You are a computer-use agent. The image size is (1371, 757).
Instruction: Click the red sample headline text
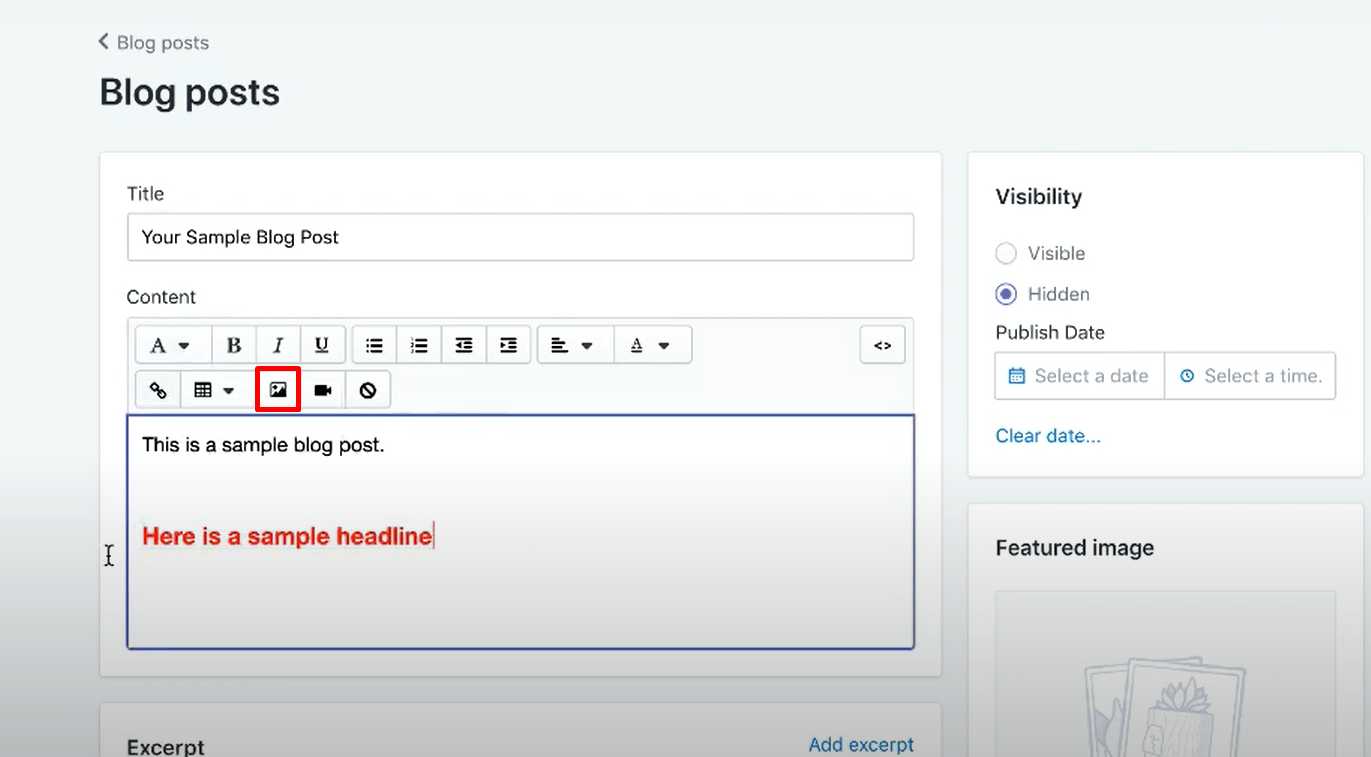coord(287,536)
